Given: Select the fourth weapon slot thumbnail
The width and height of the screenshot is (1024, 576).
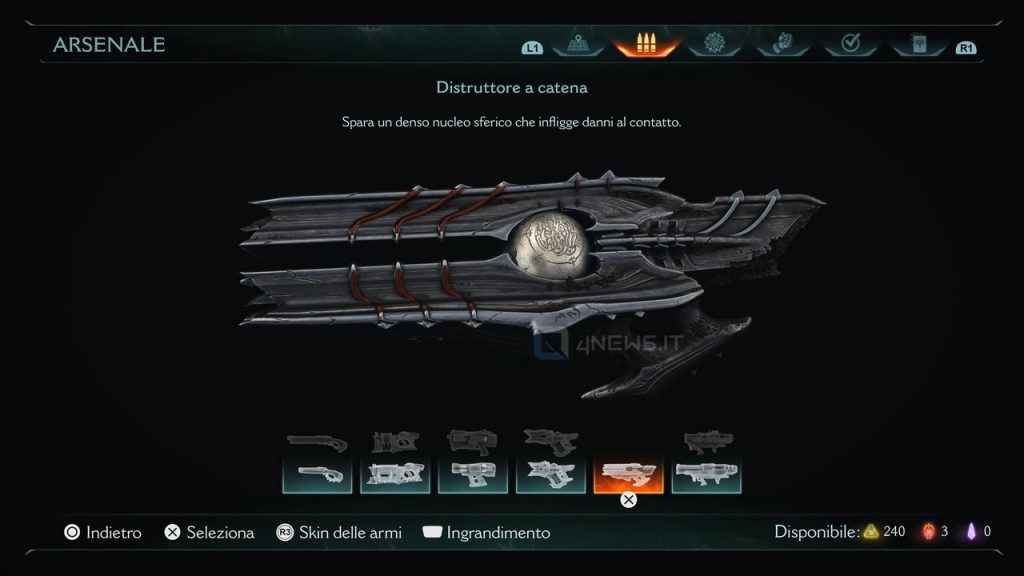Looking at the screenshot, I should [x=551, y=474].
